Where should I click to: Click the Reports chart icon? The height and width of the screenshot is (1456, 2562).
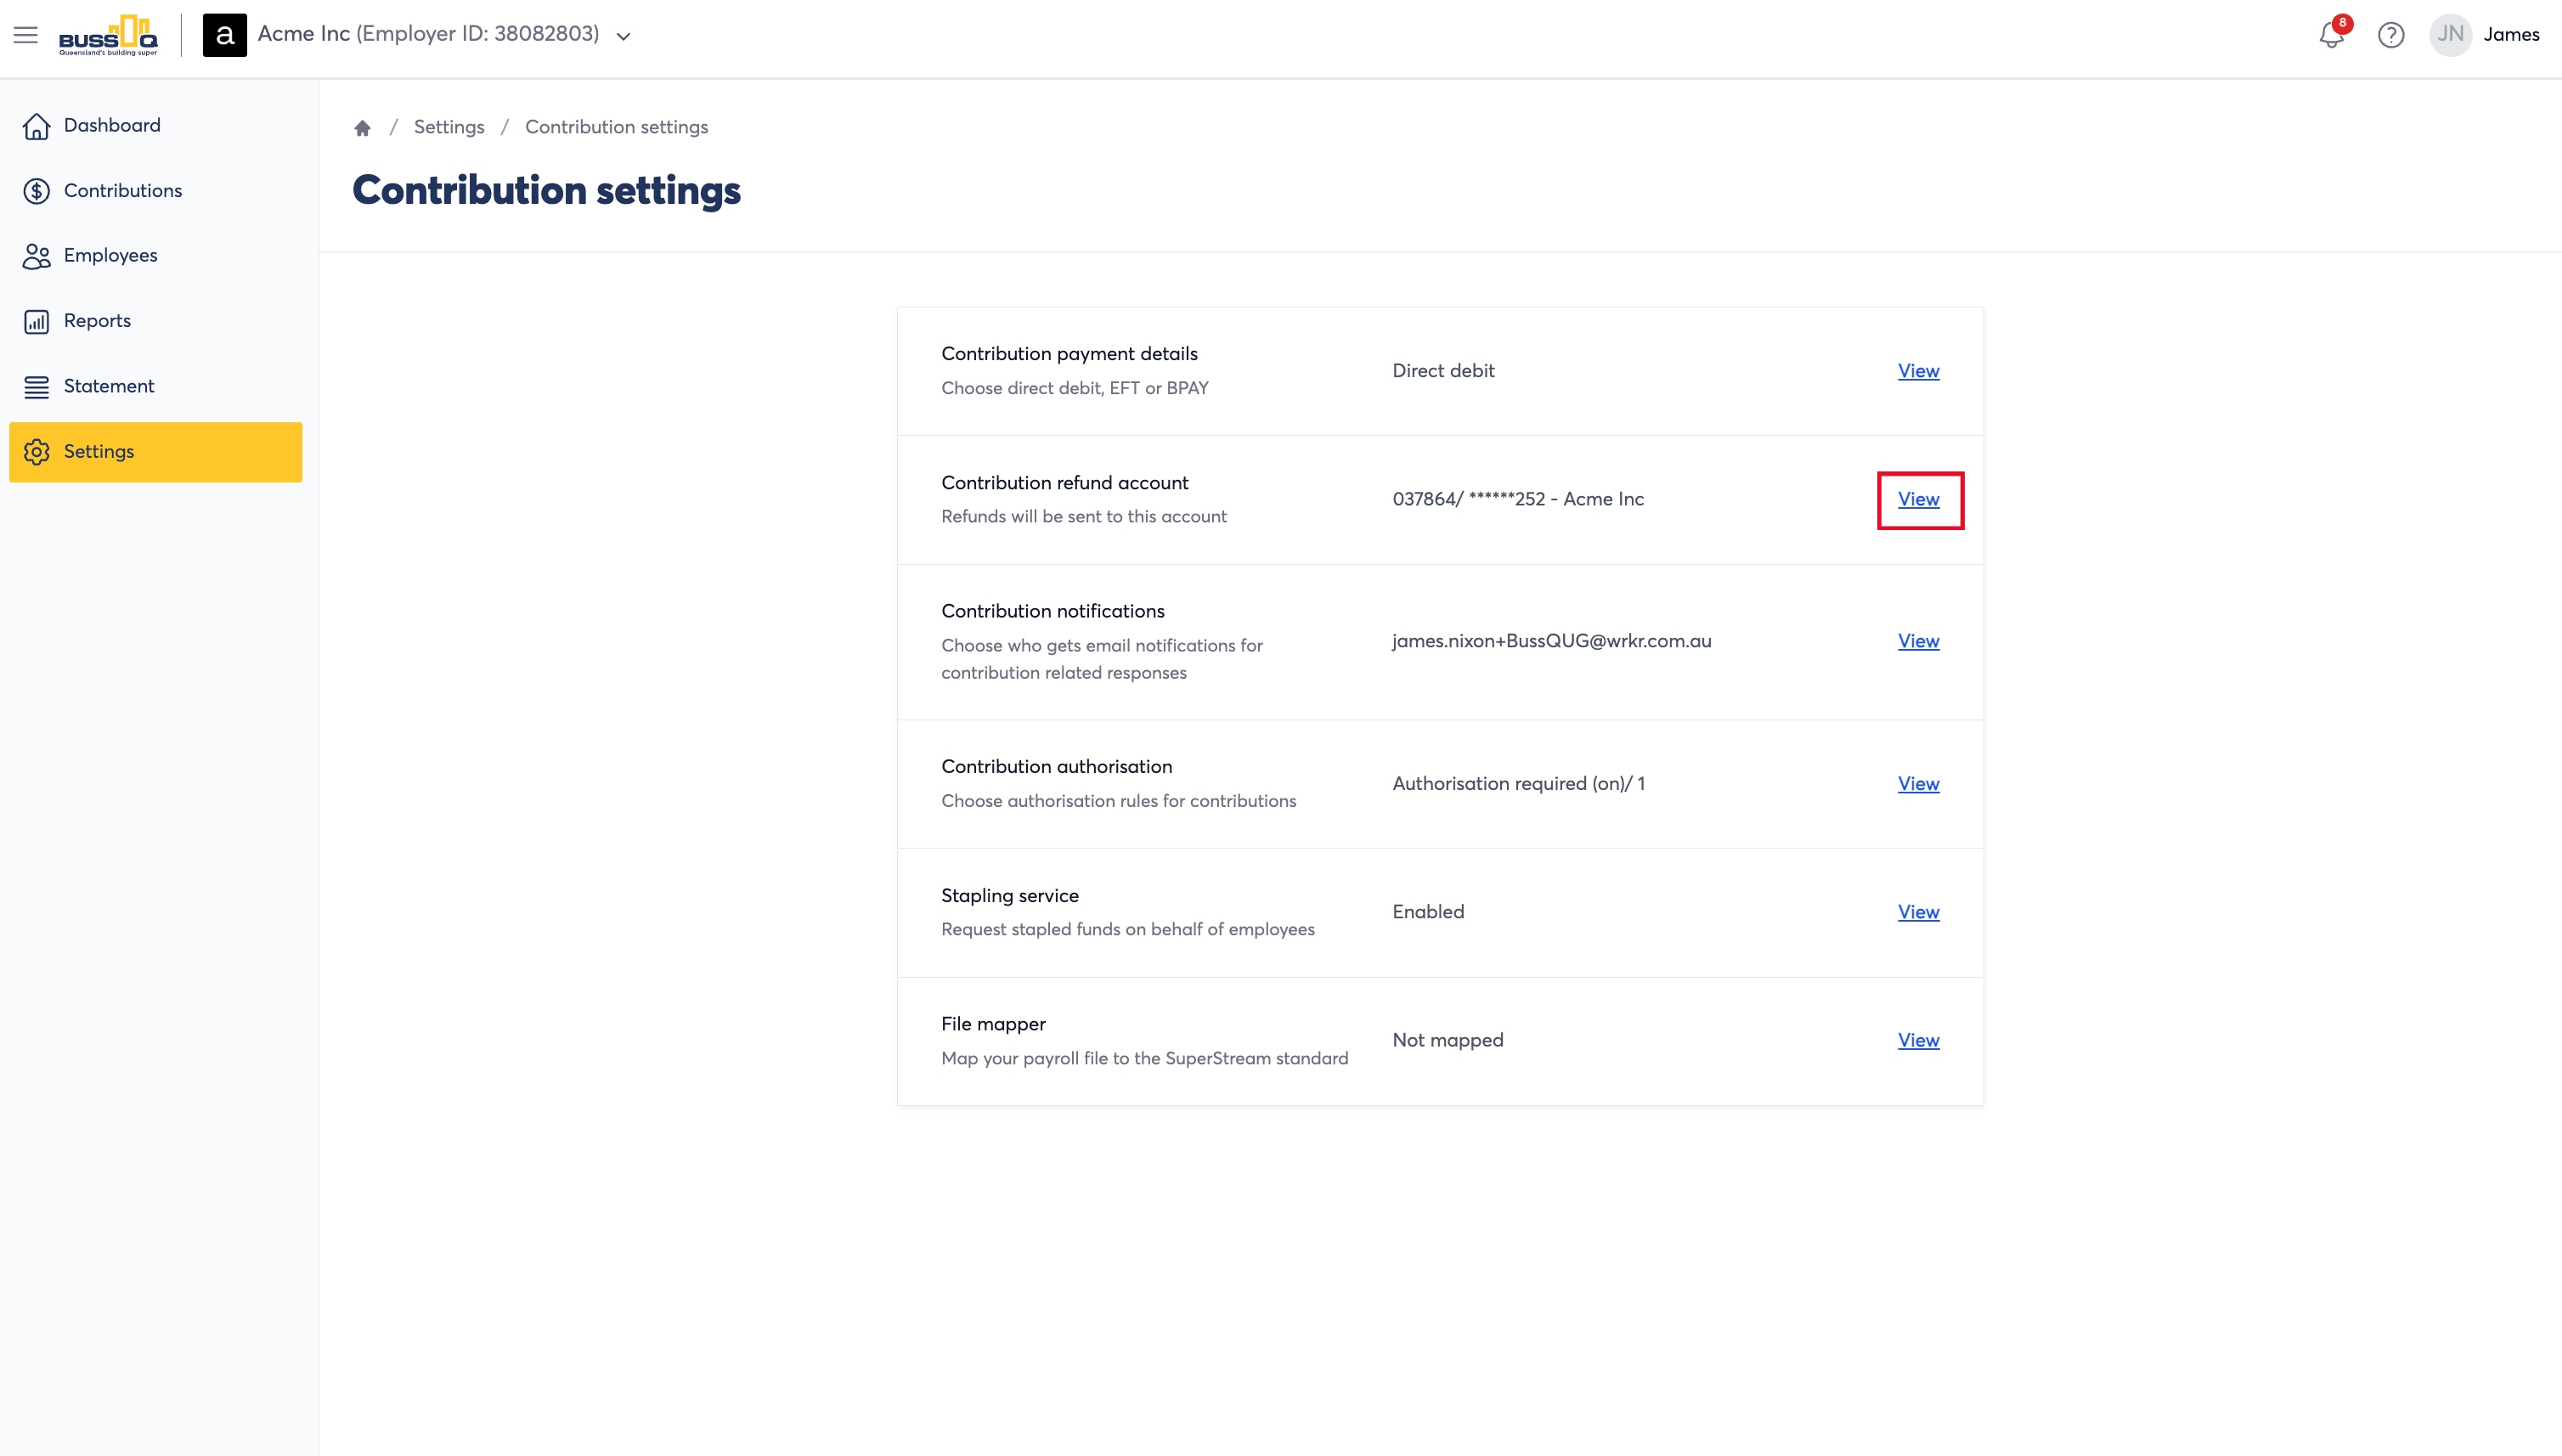[37, 321]
